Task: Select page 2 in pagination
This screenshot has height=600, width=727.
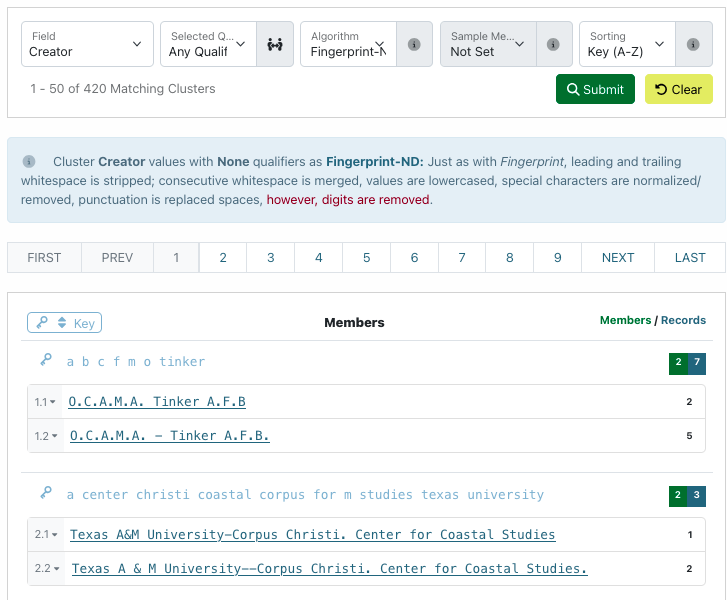Action: click(x=223, y=257)
